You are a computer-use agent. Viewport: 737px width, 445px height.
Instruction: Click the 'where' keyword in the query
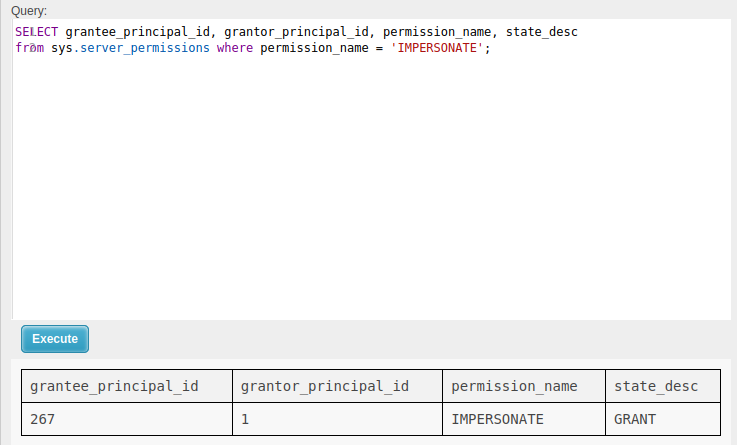pyautogui.click(x=235, y=48)
